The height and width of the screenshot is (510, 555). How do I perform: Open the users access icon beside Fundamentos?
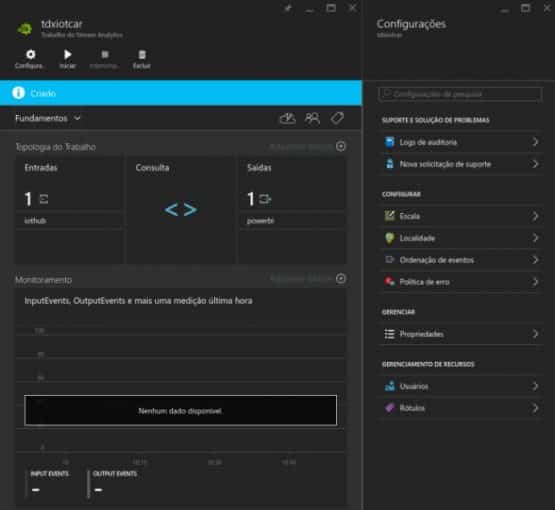(x=312, y=118)
